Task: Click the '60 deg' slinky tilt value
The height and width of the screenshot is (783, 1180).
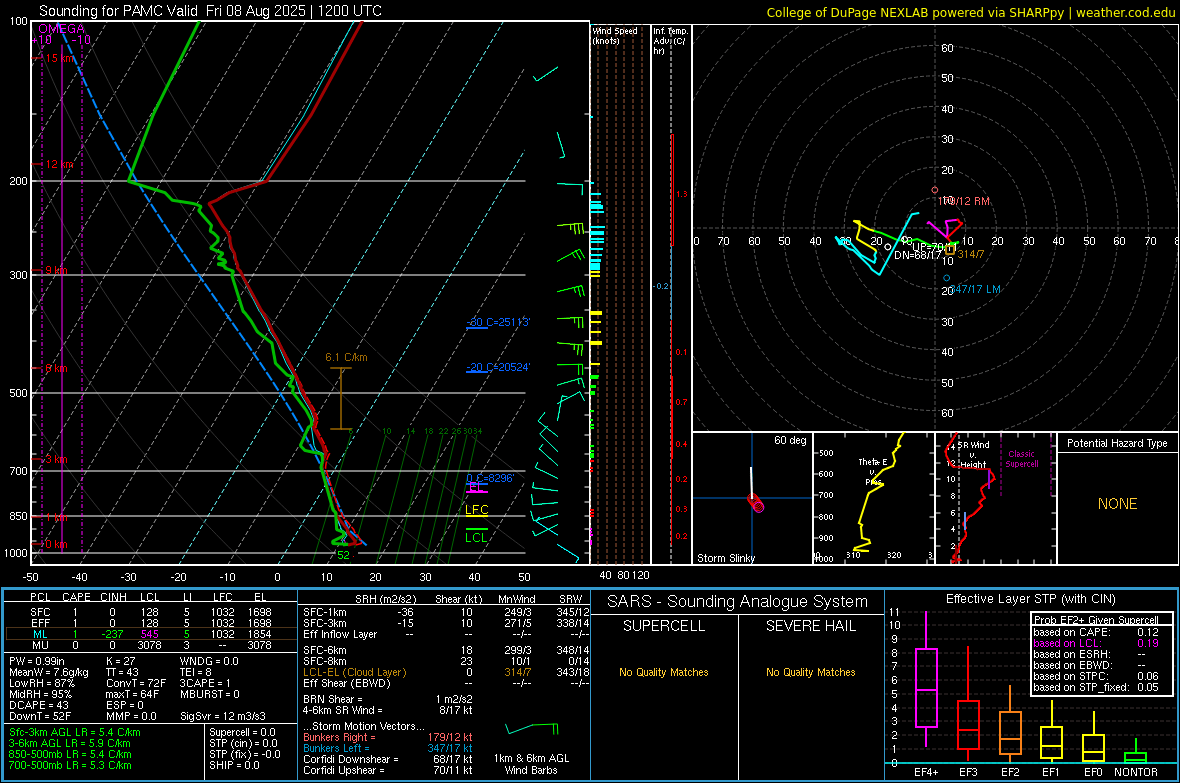Action: (790, 440)
